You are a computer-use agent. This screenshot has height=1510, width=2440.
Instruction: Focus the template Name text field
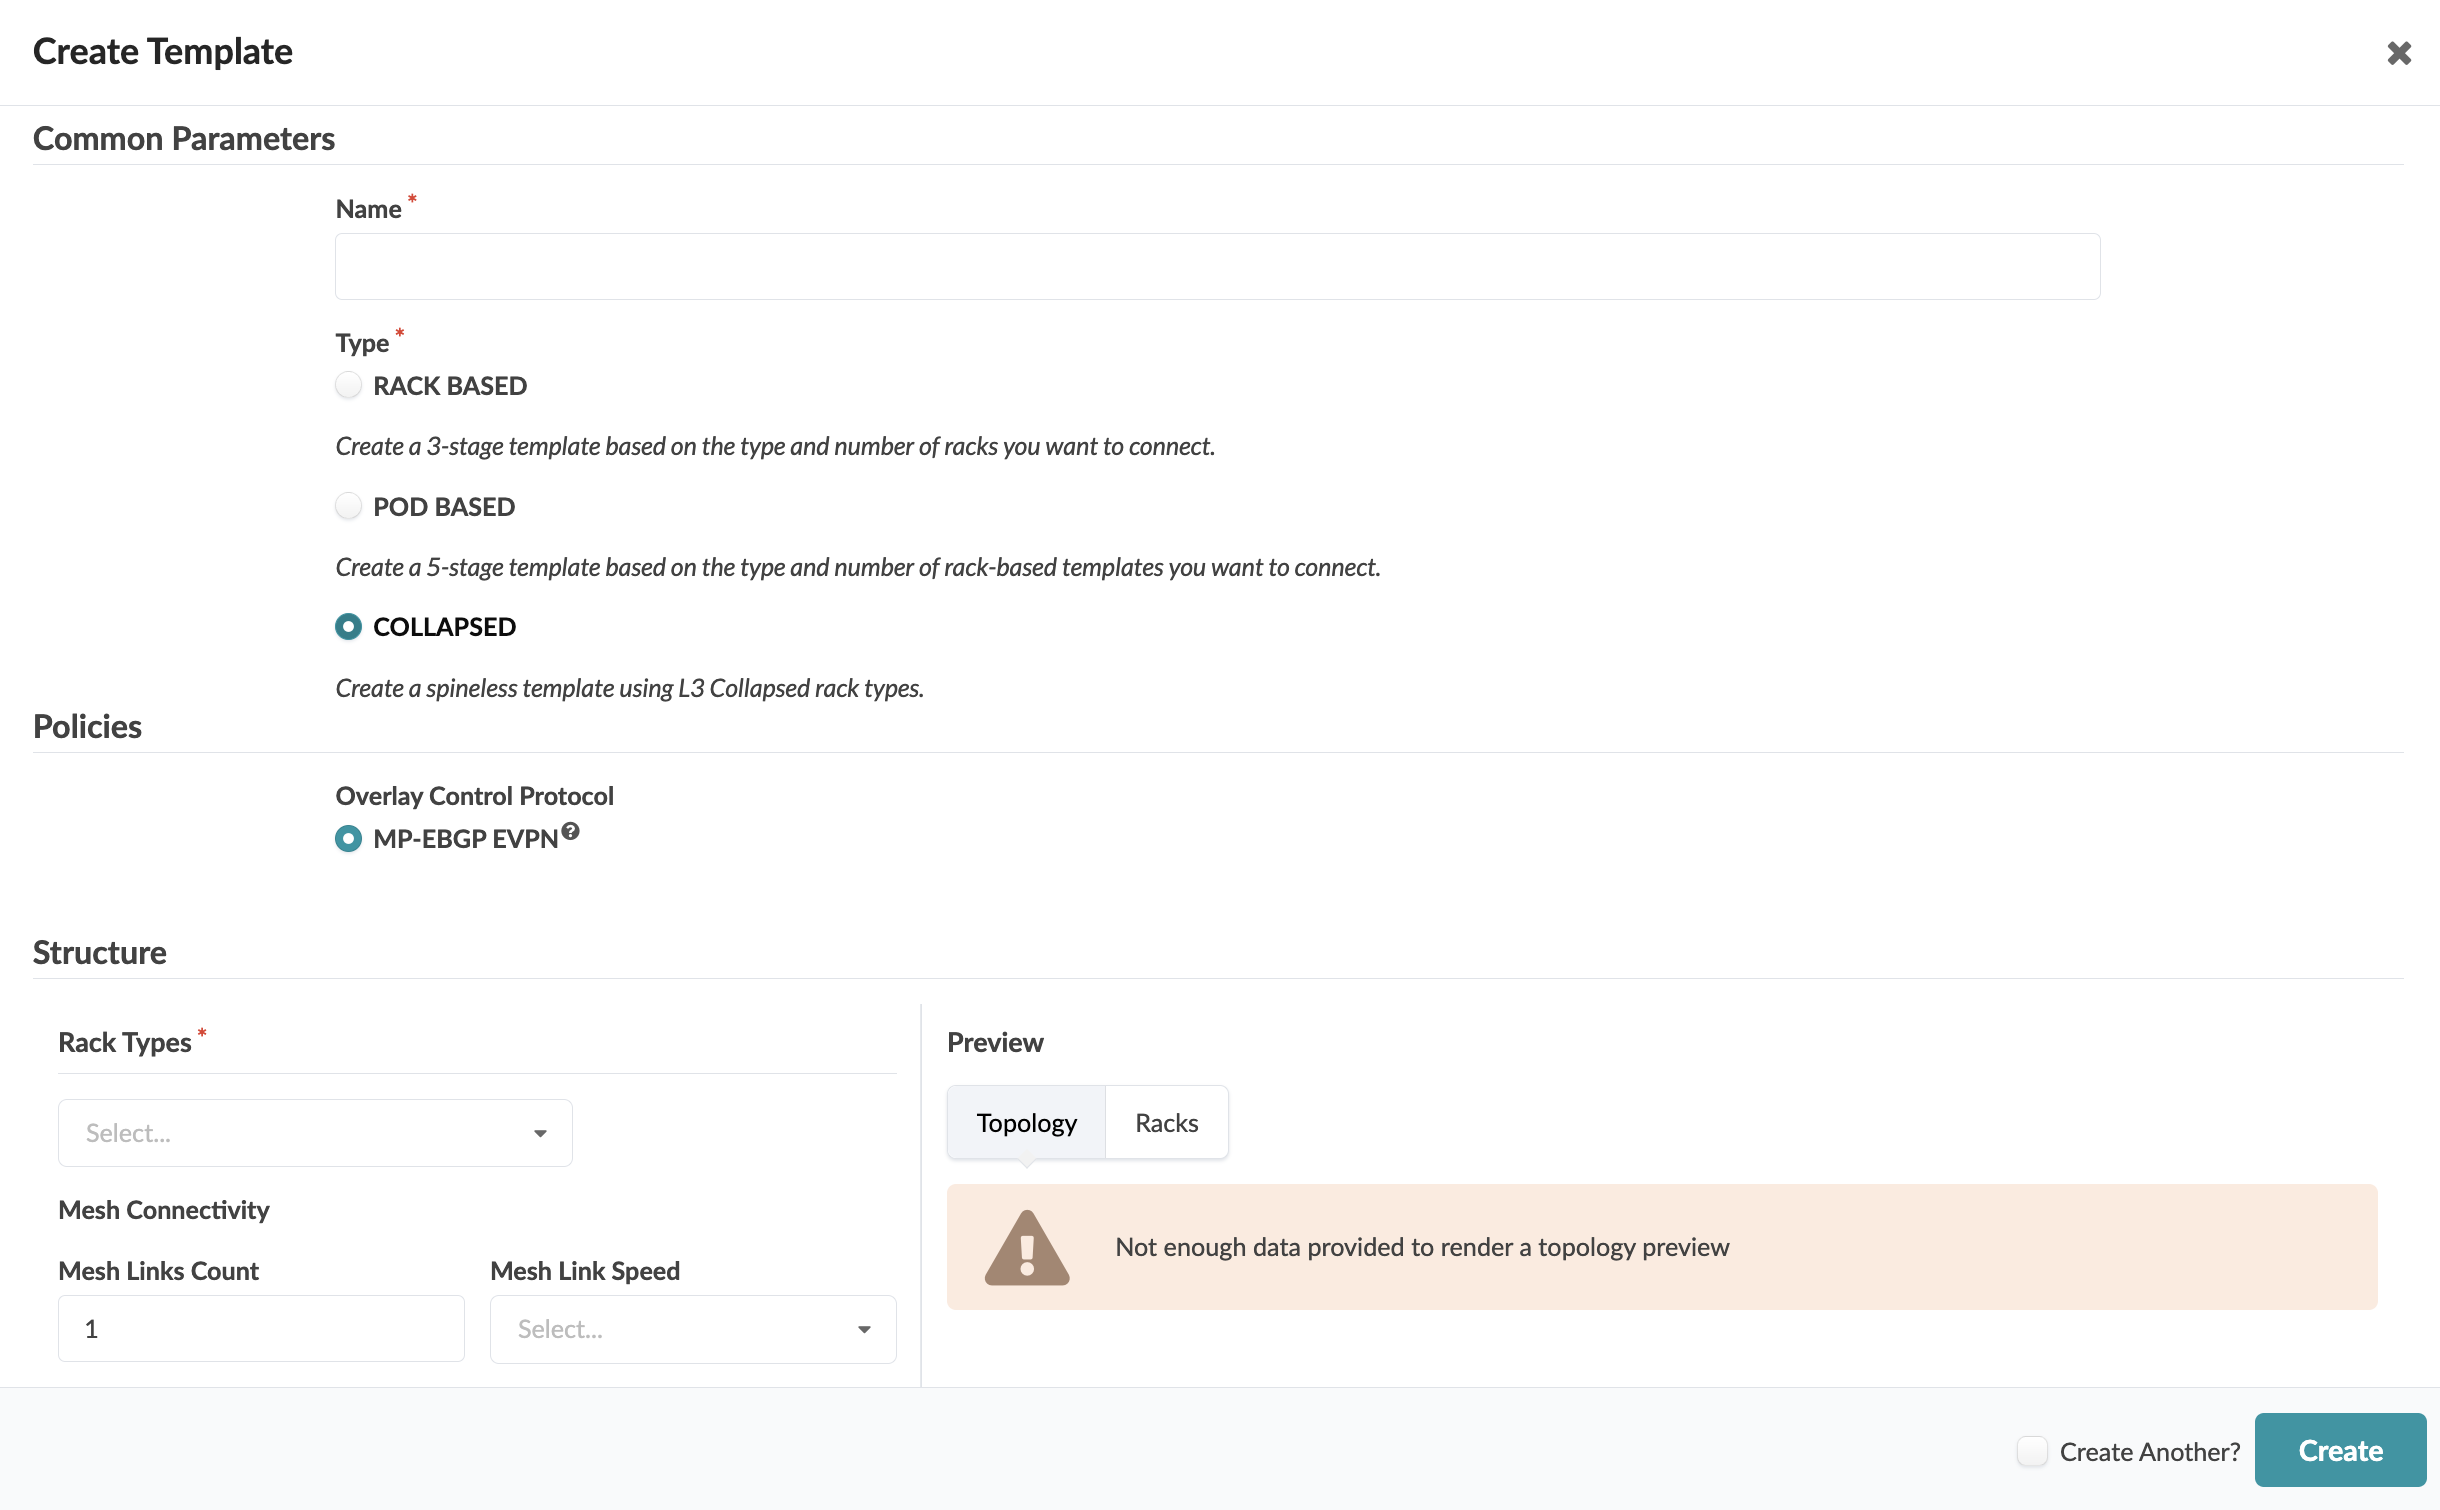tap(1217, 267)
